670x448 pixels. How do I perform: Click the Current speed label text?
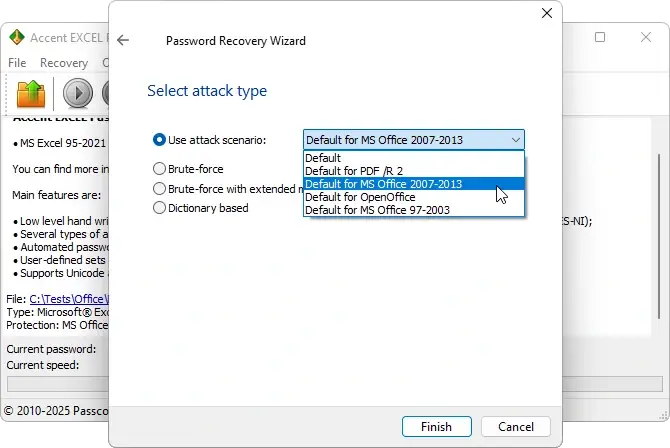[x=43, y=365]
